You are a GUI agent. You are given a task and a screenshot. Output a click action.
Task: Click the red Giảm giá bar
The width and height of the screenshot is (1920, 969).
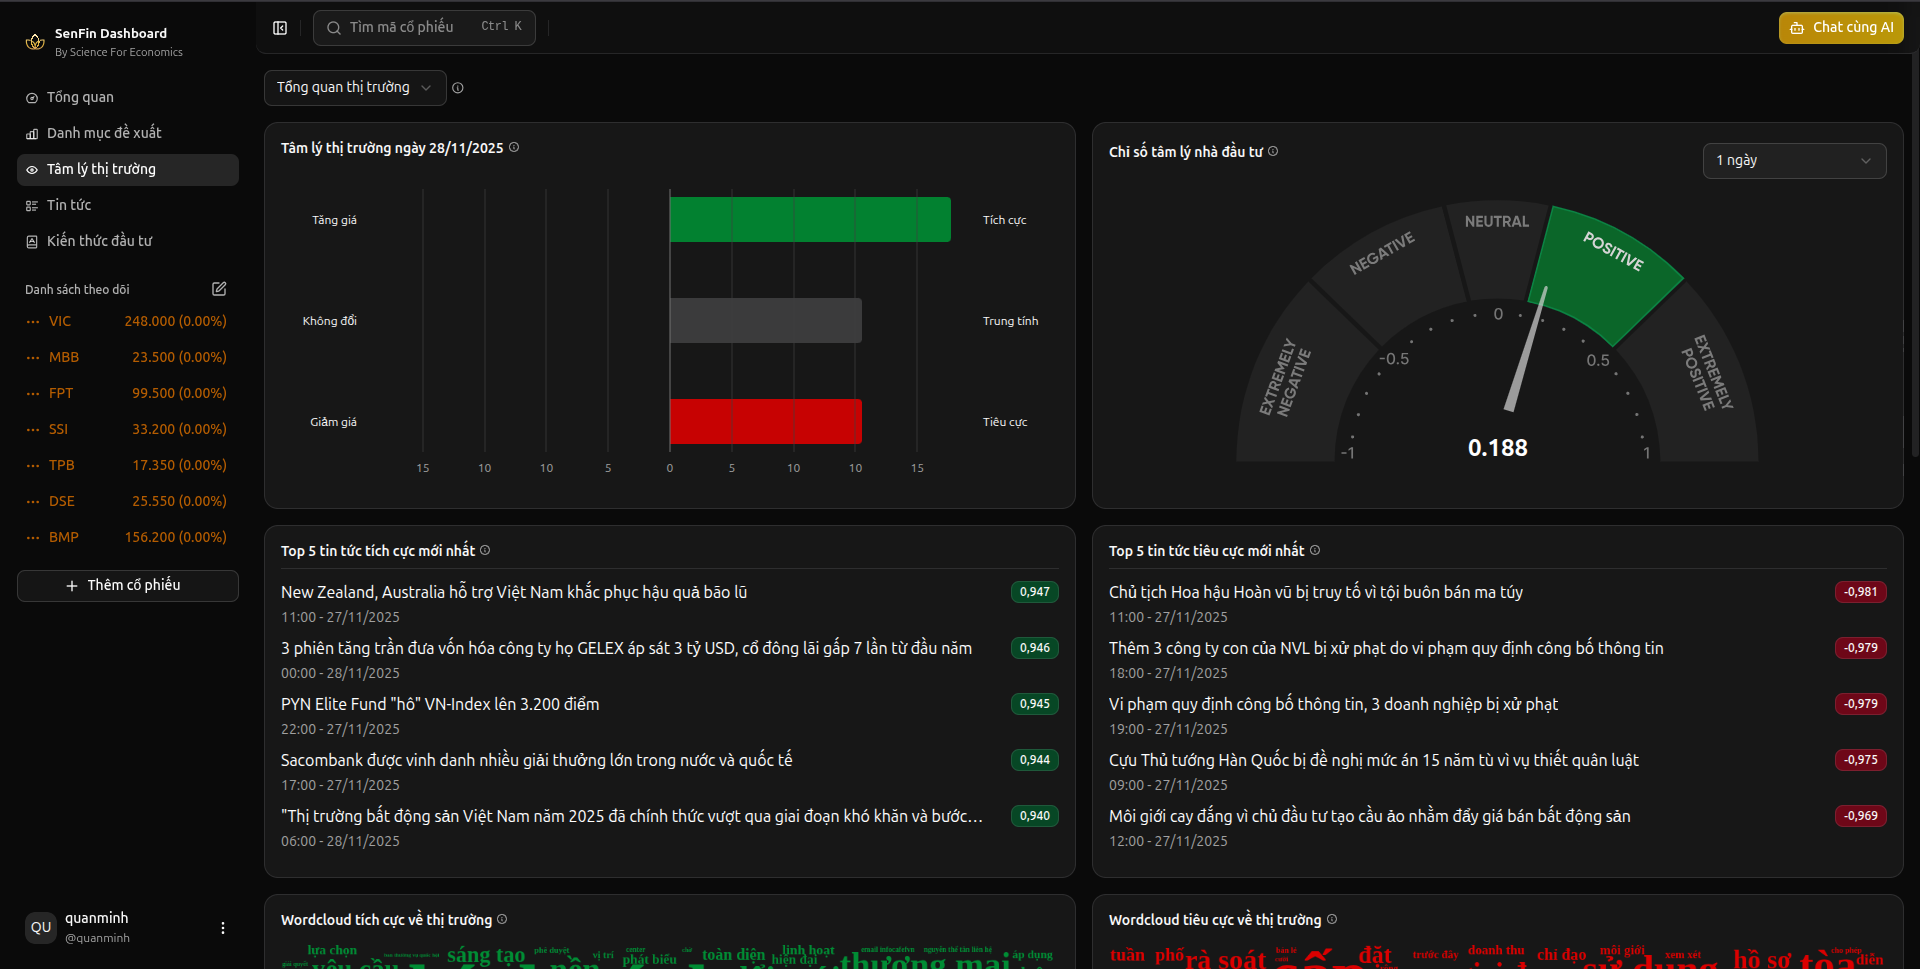[x=765, y=422]
